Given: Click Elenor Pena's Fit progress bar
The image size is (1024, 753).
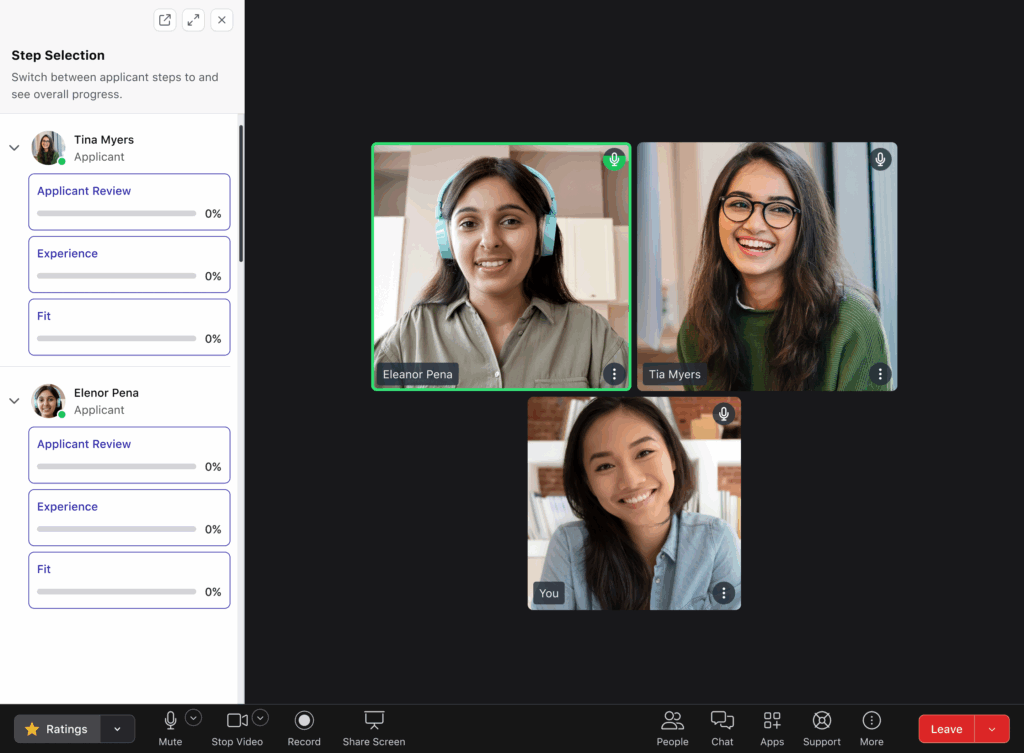Looking at the screenshot, I should click(x=116, y=592).
